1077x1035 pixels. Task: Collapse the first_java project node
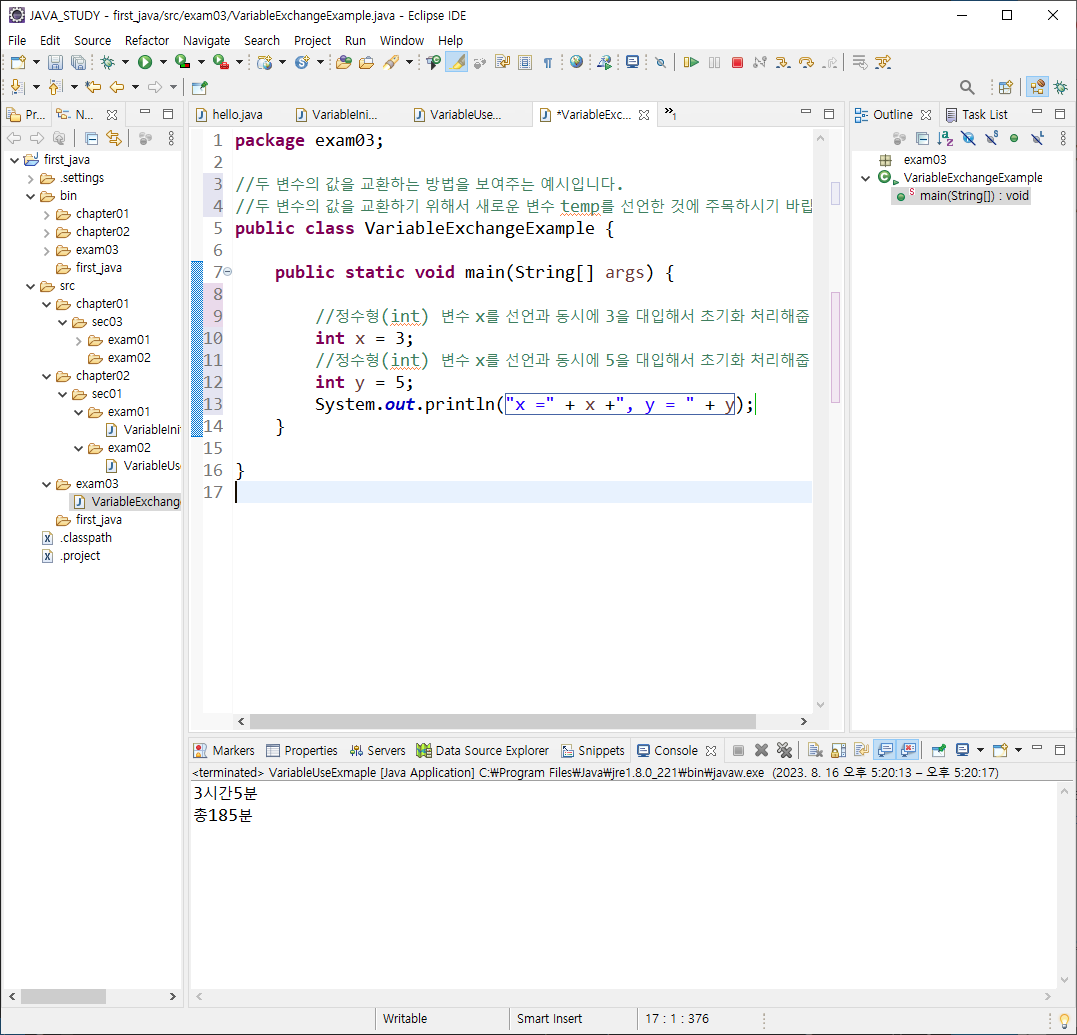[14, 160]
